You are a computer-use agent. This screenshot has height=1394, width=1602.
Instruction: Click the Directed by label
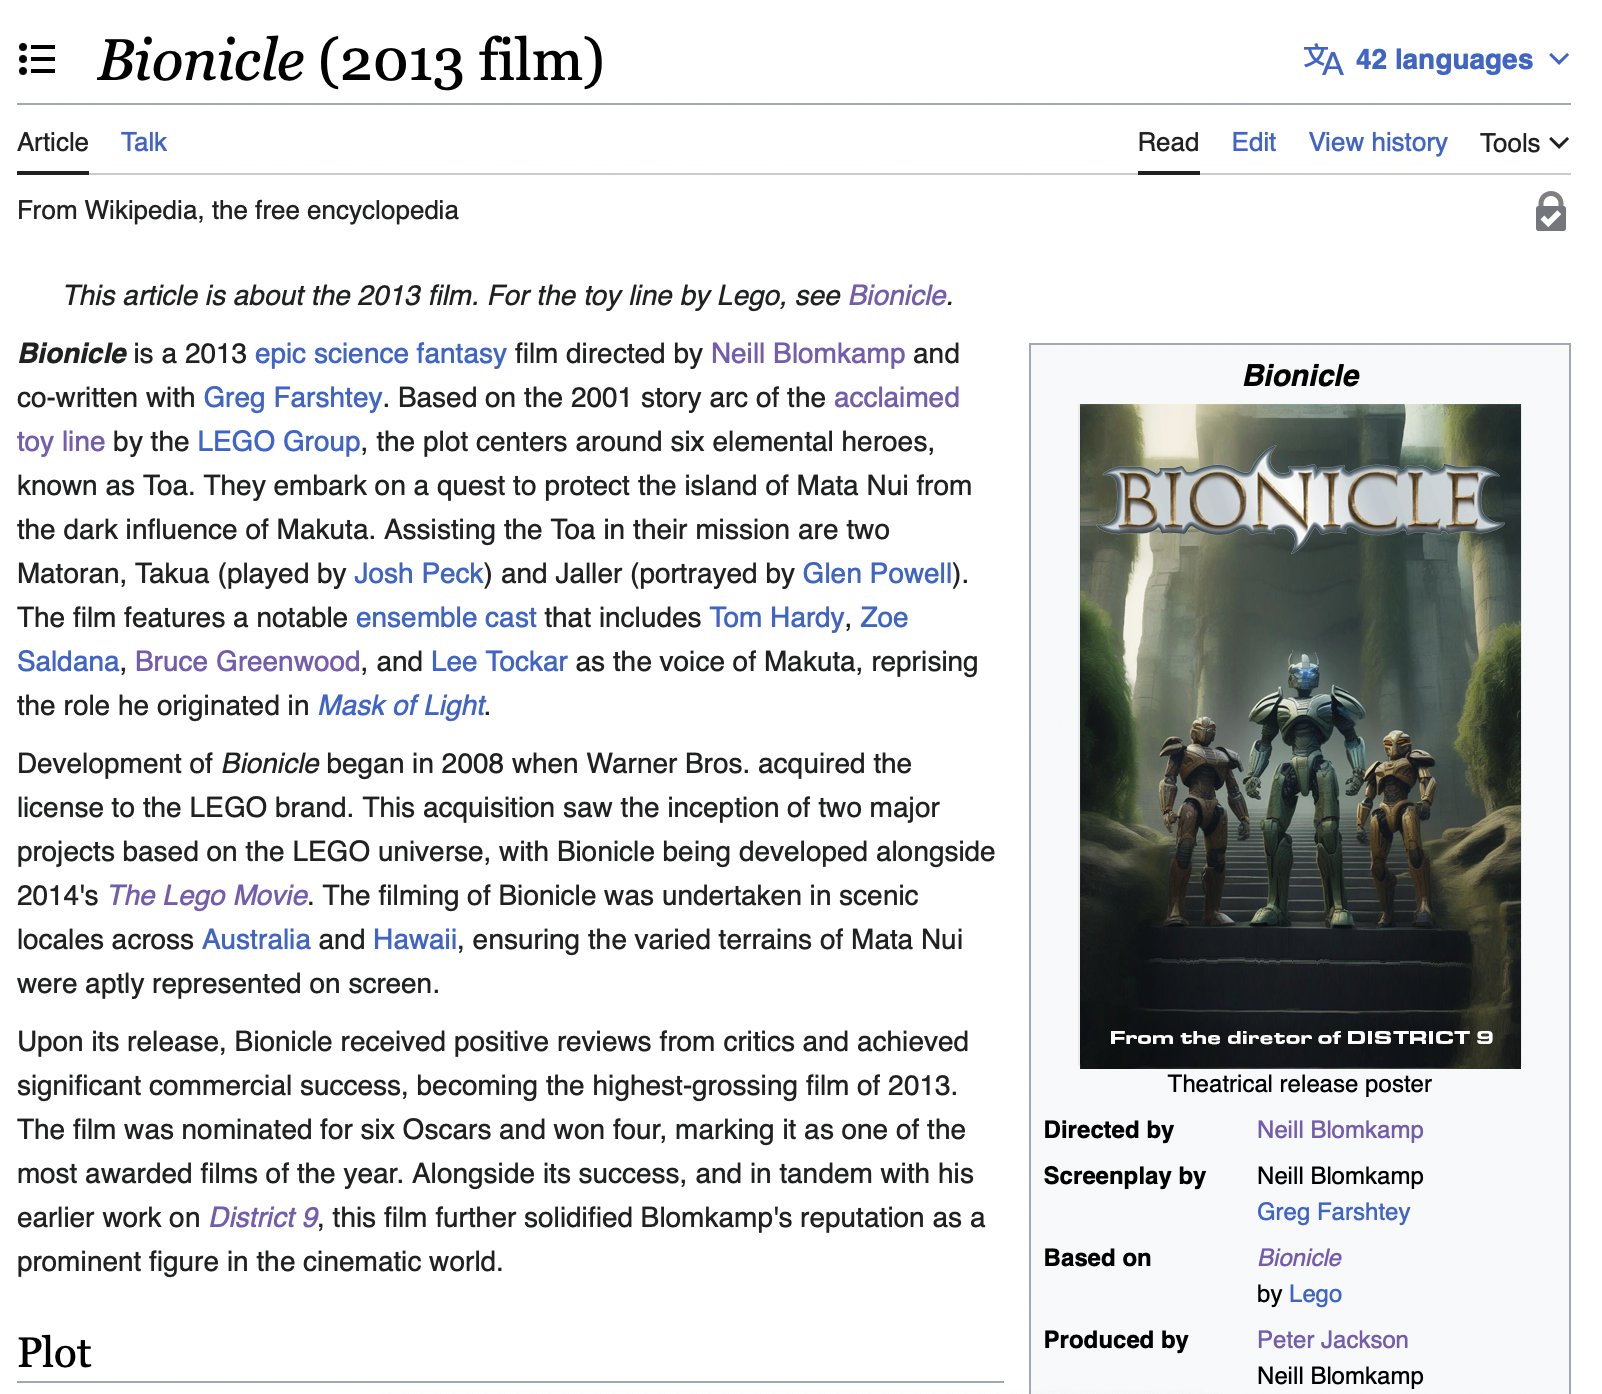(1108, 1130)
